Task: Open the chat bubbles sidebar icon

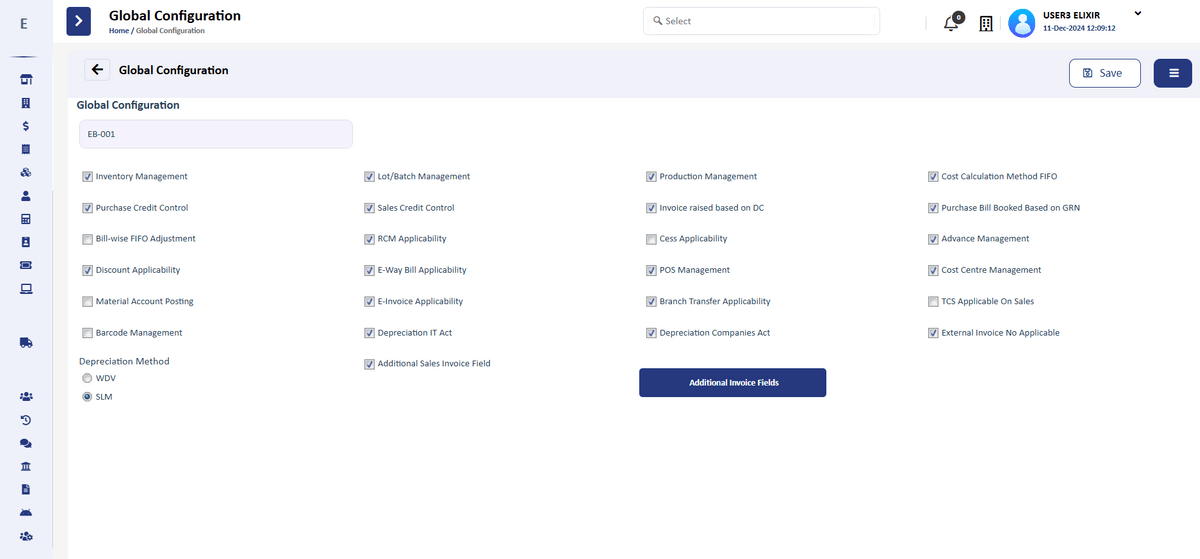Action: pyautogui.click(x=26, y=443)
